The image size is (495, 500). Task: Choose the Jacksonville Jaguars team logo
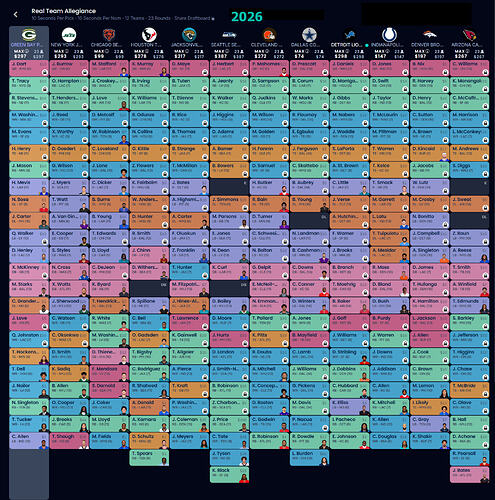click(189, 35)
